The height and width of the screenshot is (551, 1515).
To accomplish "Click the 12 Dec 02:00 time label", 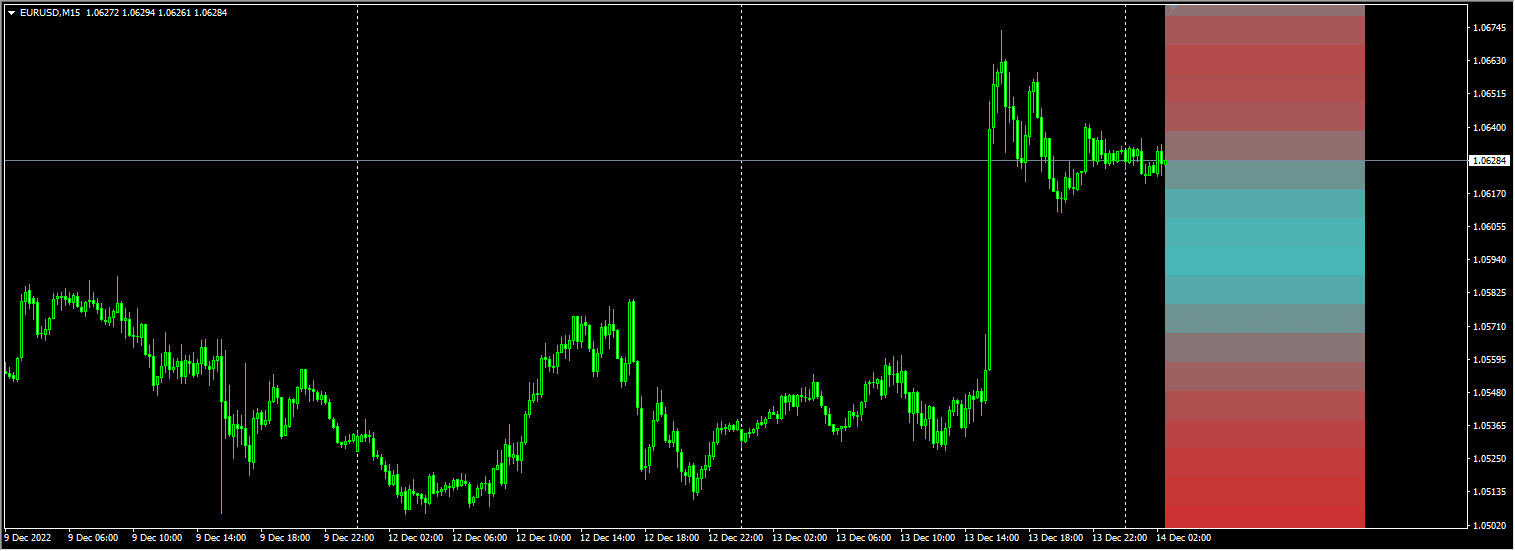I will click(x=415, y=538).
